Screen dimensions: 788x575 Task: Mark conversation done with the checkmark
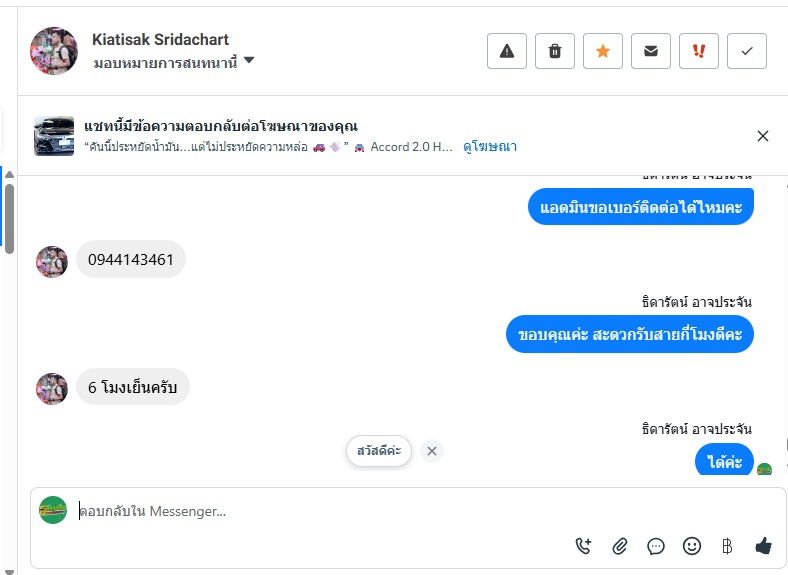(x=747, y=51)
